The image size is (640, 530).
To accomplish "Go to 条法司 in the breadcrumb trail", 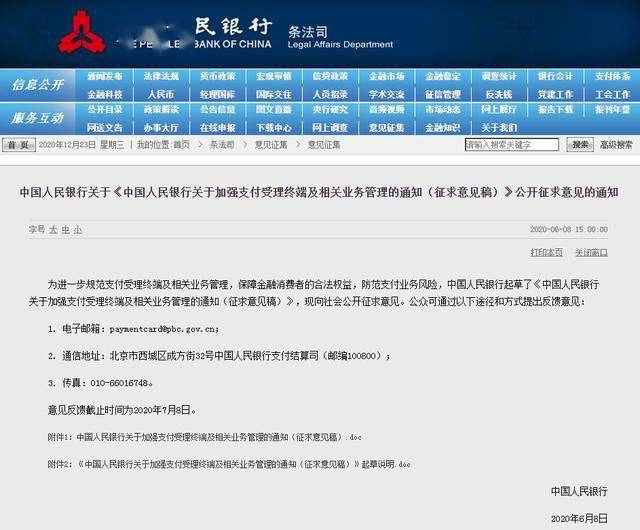I will click(222, 145).
